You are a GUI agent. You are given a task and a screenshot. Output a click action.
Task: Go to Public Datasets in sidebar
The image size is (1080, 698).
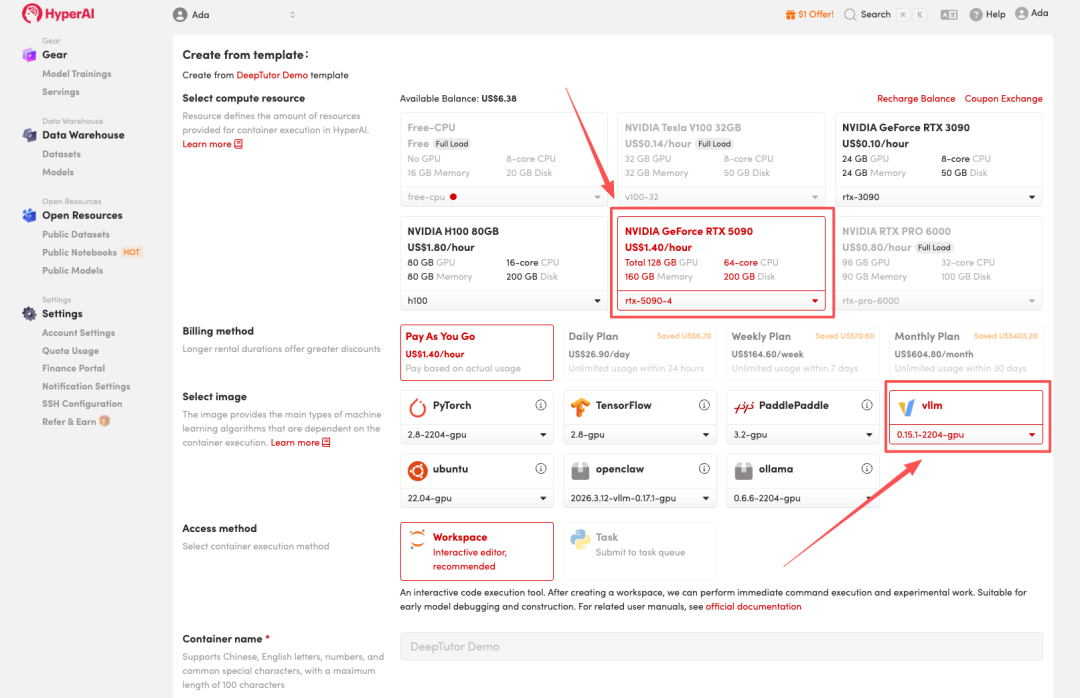click(76, 234)
